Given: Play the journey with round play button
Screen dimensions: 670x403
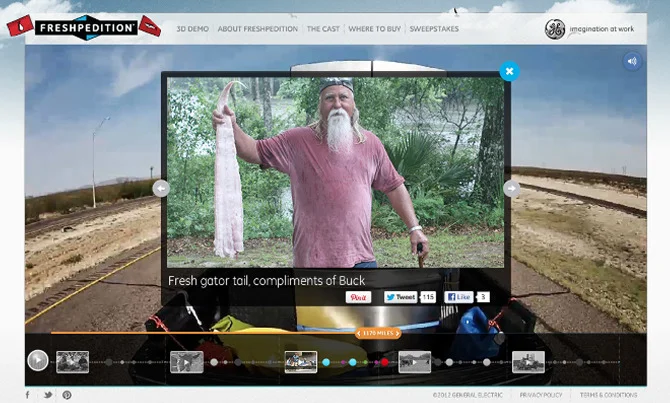Looking at the screenshot, I should click(x=38, y=360).
